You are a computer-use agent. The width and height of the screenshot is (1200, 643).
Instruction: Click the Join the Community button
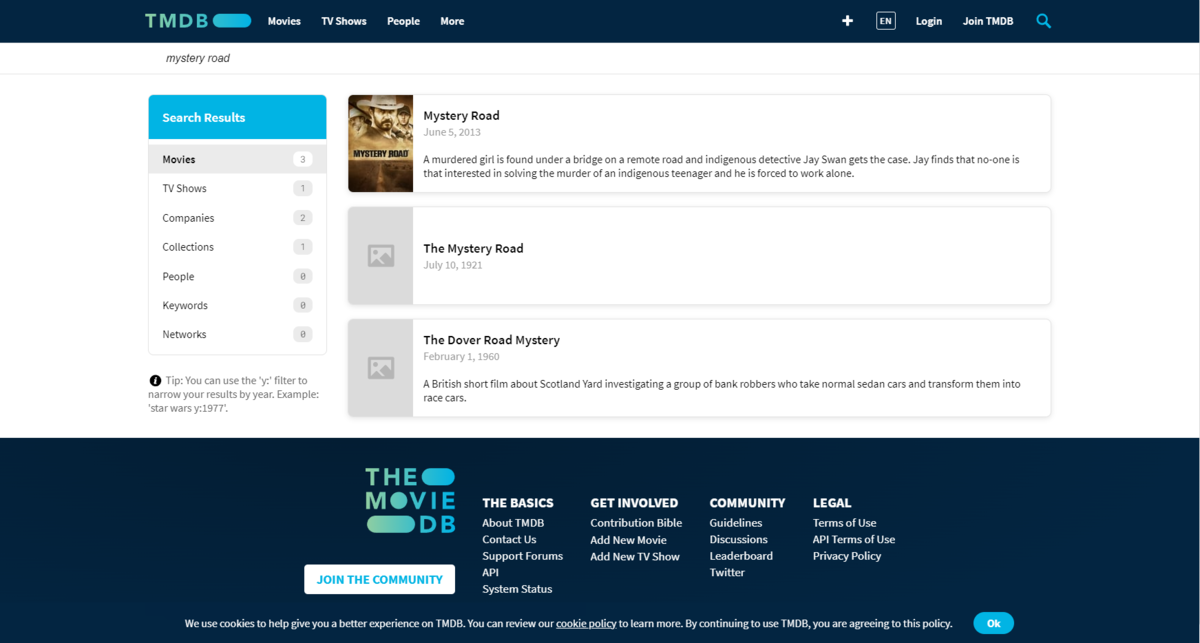coord(379,579)
